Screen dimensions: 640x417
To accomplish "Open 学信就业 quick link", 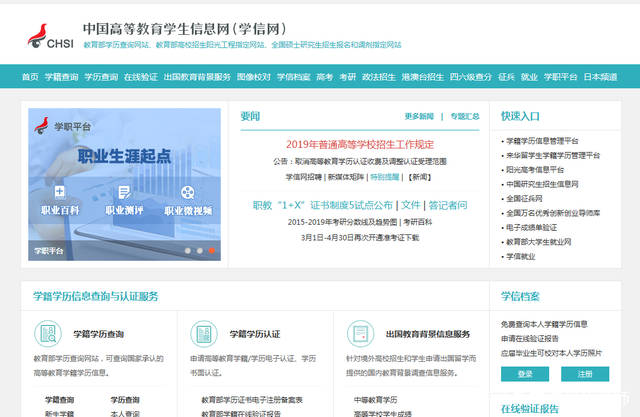I will click(520, 256).
